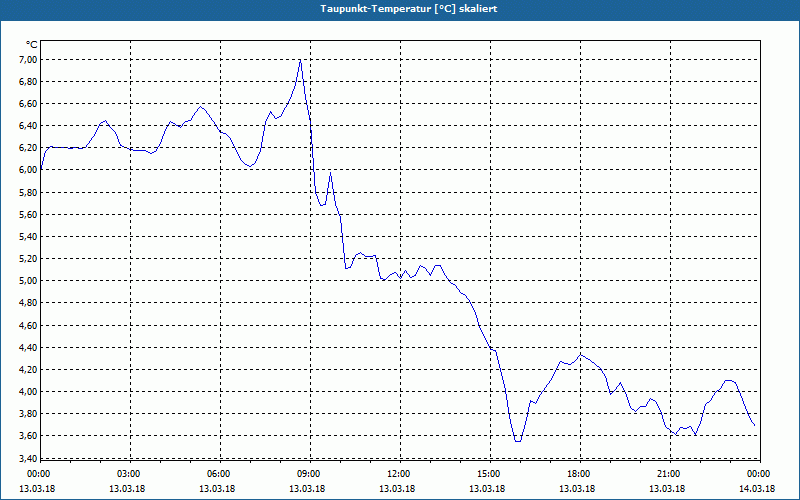Image resolution: width=800 pixels, height=500 pixels.
Task: Click the 5,00 y-axis value
Action: 29,281
